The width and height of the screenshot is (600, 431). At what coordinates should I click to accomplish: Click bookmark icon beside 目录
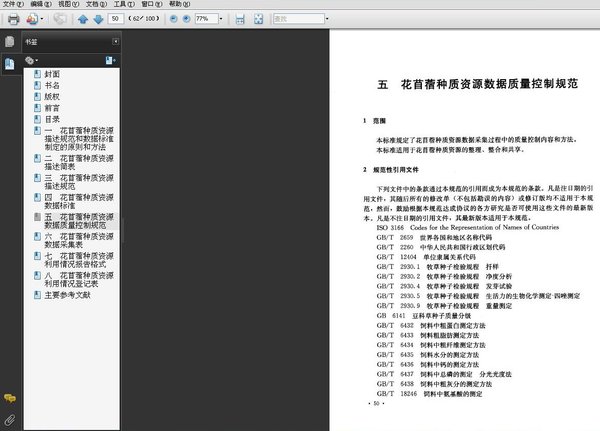pos(37,119)
